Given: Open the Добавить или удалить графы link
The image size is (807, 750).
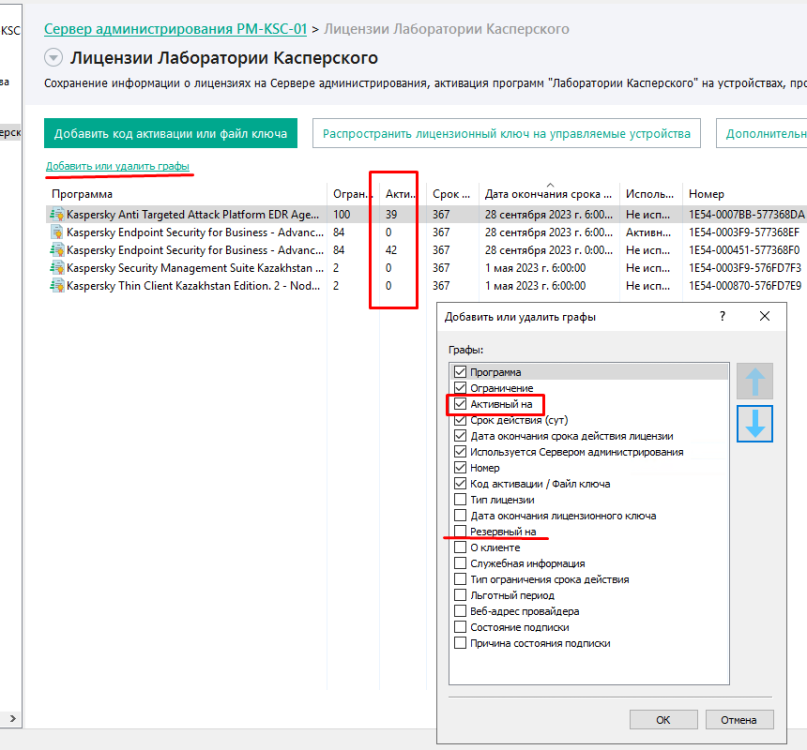Looking at the screenshot, I should pos(118,166).
